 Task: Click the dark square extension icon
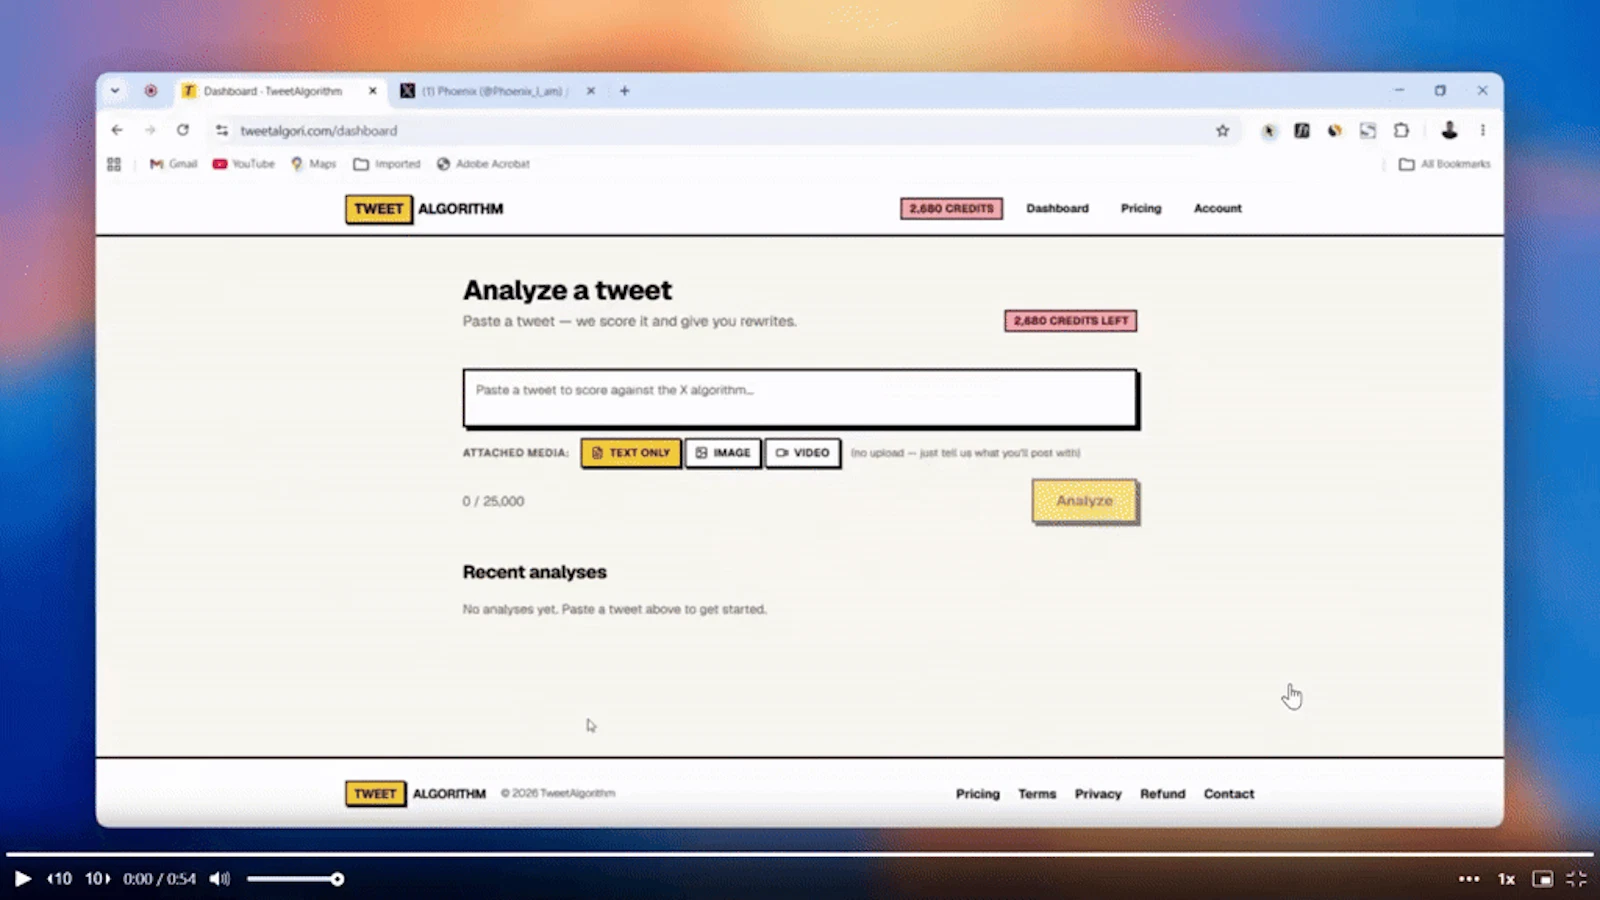tap(1302, 130)
